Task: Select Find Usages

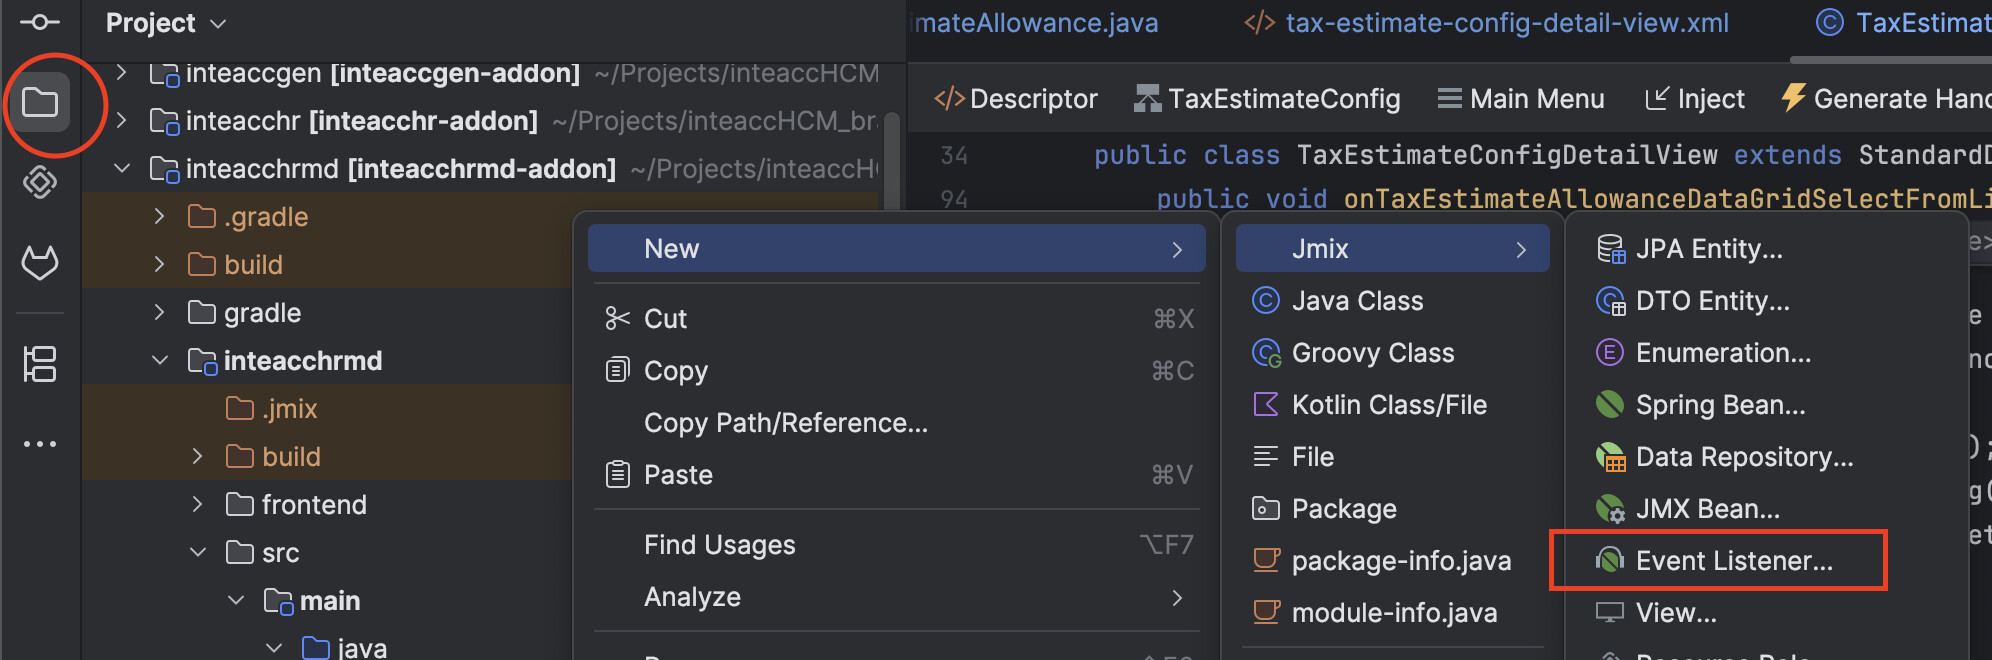Action: click(896, 544)
